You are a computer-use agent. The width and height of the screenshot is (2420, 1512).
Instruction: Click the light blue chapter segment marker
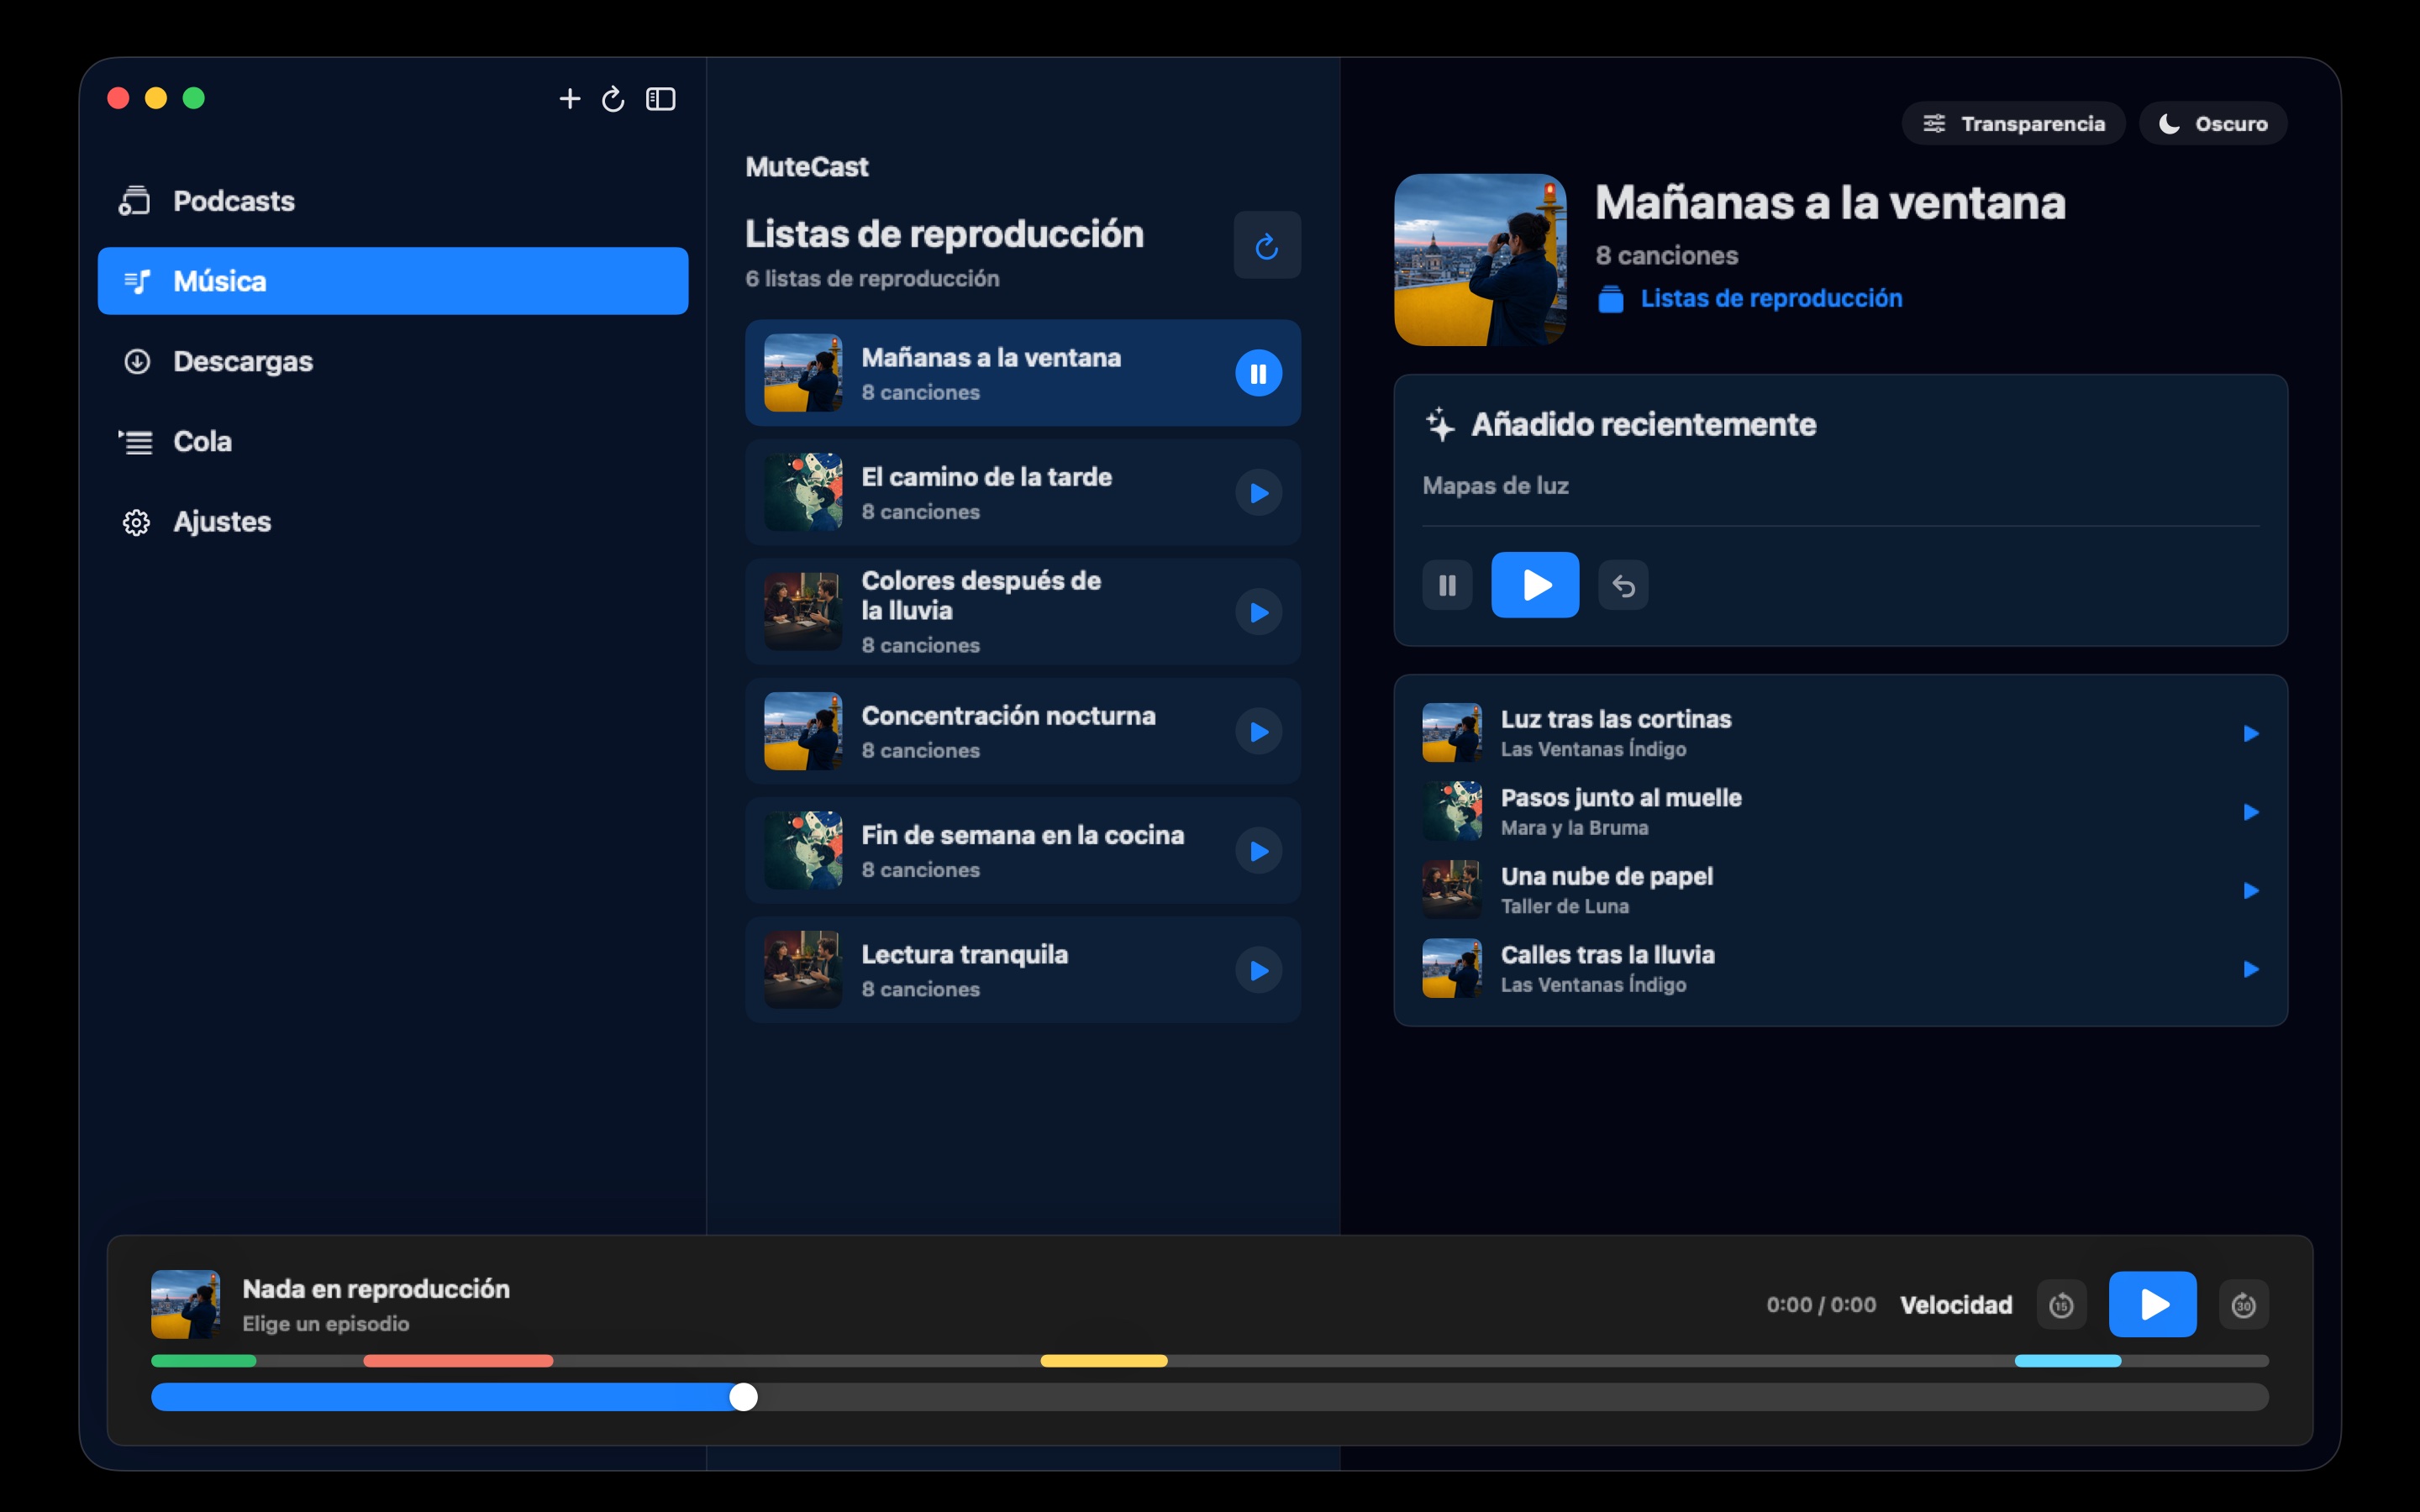(x=2067, y=1361)
